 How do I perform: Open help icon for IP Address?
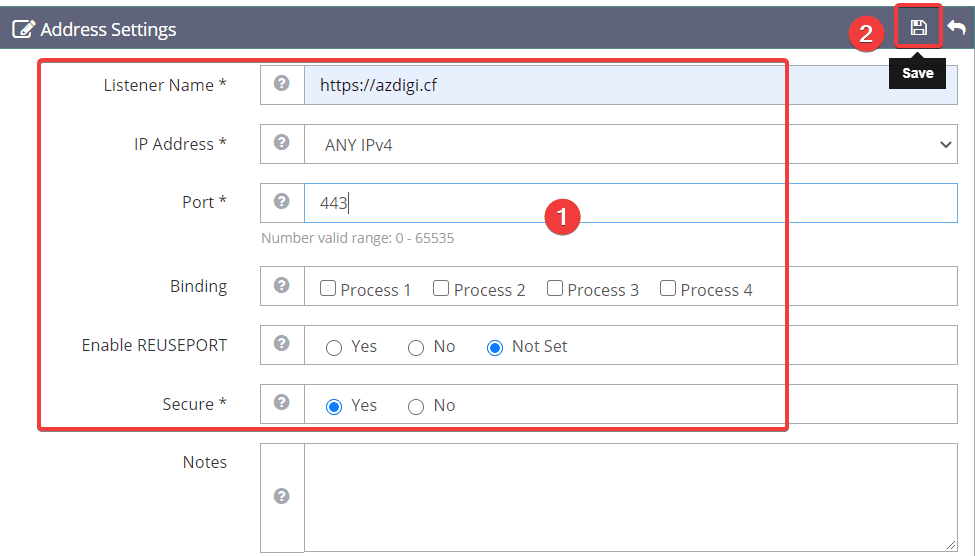[282, 142]
